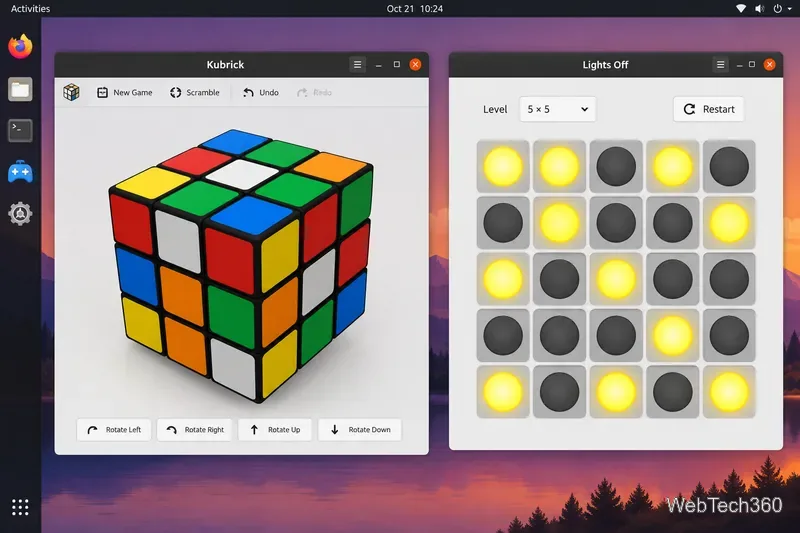Viewport: 800px width, 533px height.
Task: Toggle the lit light in row 1, column 4
Action: pos(672,166)
